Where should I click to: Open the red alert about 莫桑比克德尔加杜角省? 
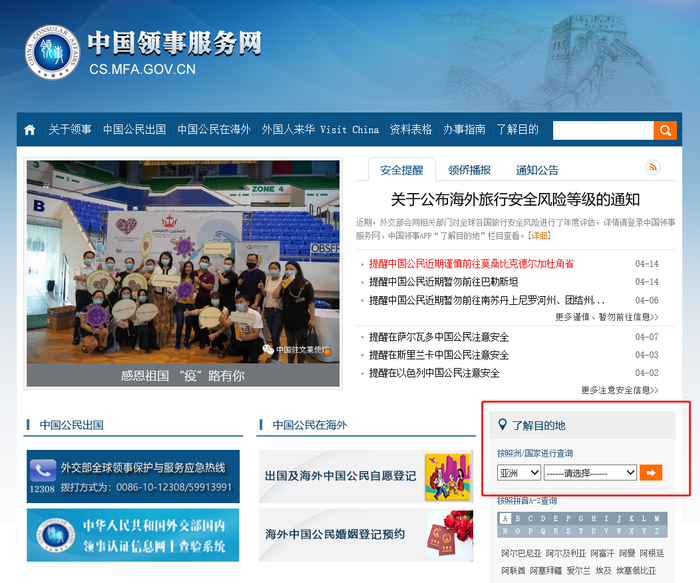(x=471, y=264)
